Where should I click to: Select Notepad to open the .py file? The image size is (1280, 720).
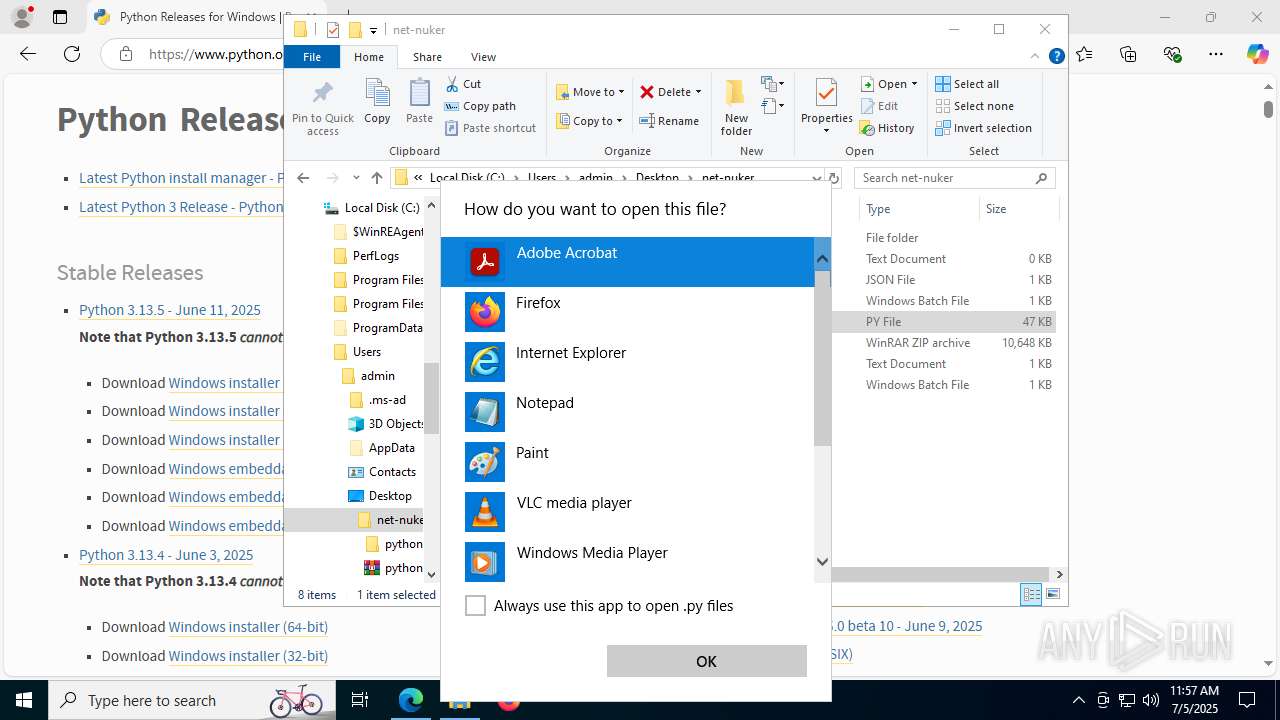(628, 412)
